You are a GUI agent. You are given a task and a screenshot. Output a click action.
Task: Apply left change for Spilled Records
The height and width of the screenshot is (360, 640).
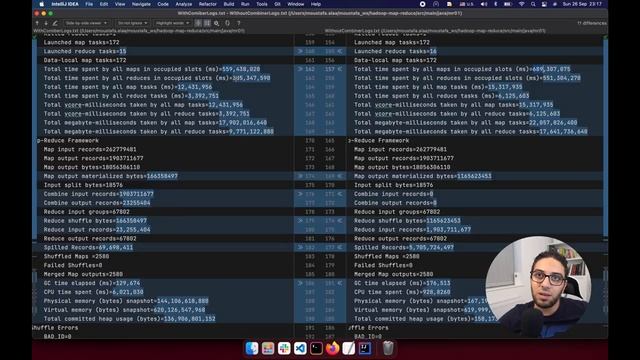(x=300, y=247)
